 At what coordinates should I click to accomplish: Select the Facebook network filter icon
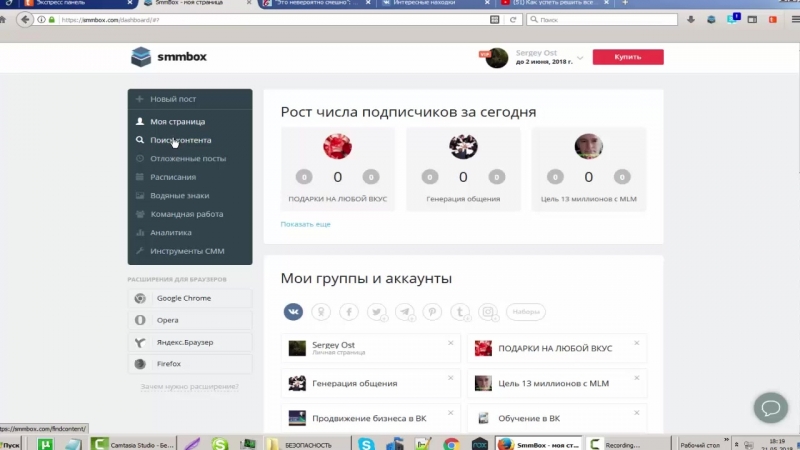(x=349, y=312)
